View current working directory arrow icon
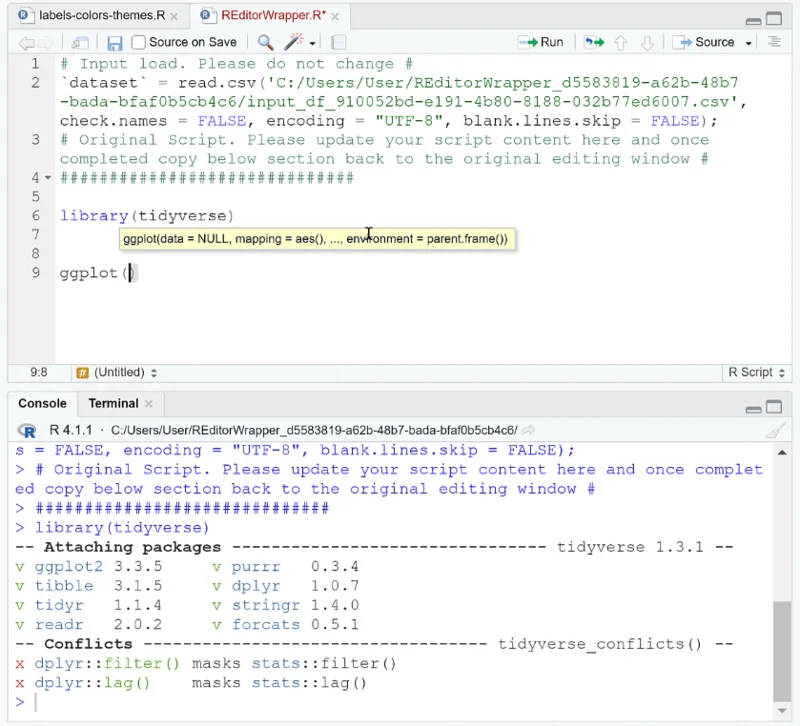800x726 pixels. (529, 430)
